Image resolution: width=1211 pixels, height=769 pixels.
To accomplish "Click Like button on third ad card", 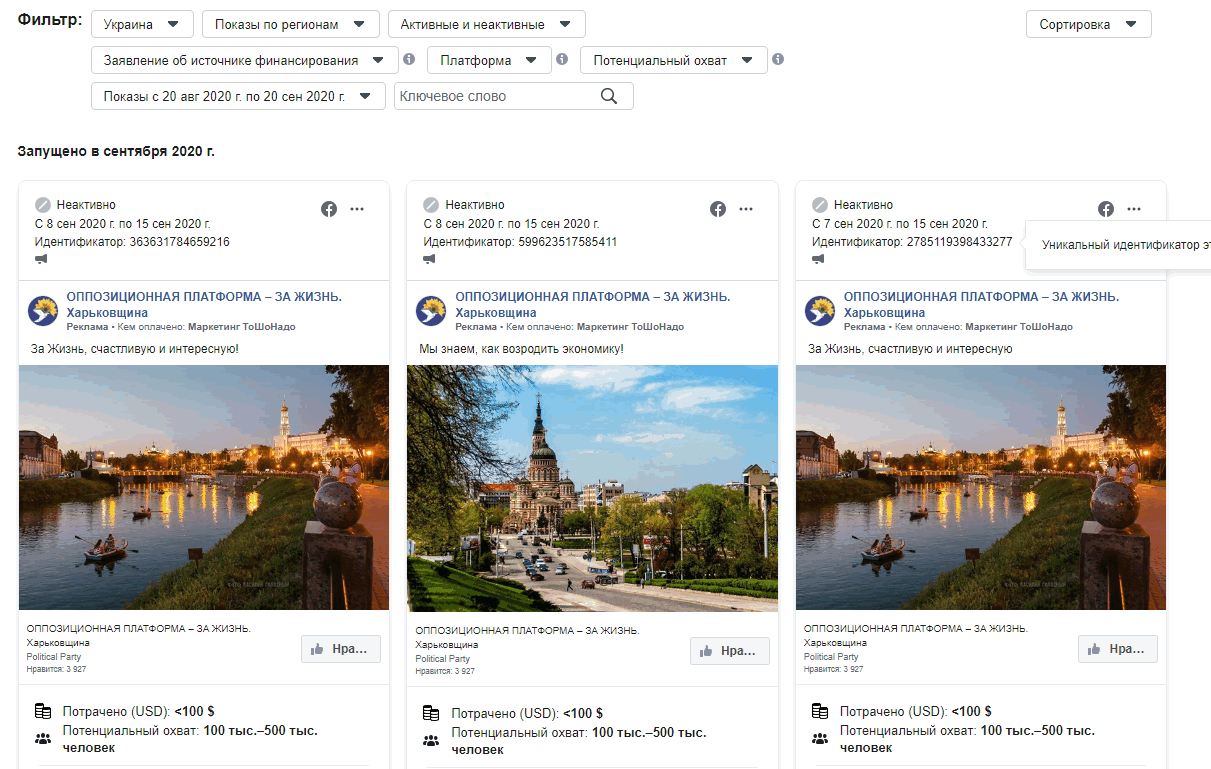I will pyautogui.click(x=1117, y=649).
